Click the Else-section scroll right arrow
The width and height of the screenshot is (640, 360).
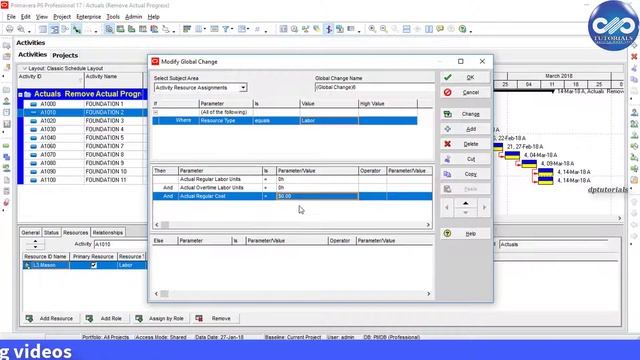pyautogui.click(x=429, y=294)
